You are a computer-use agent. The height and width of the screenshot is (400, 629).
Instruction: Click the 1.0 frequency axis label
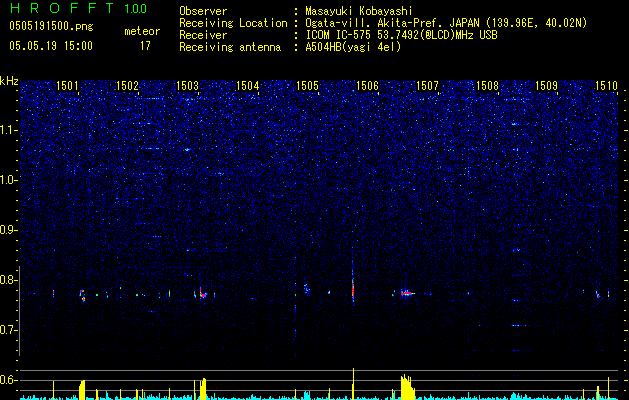point(9,180)
